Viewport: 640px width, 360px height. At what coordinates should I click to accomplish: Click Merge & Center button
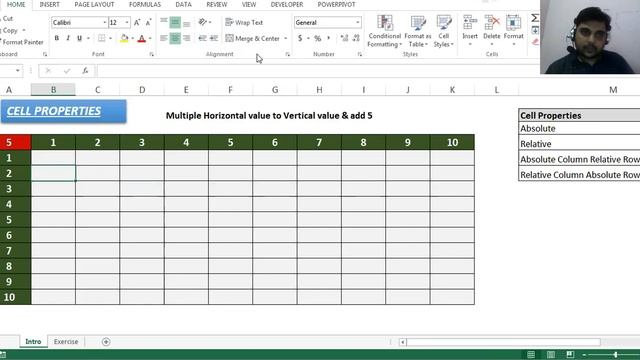coord(253,38)
